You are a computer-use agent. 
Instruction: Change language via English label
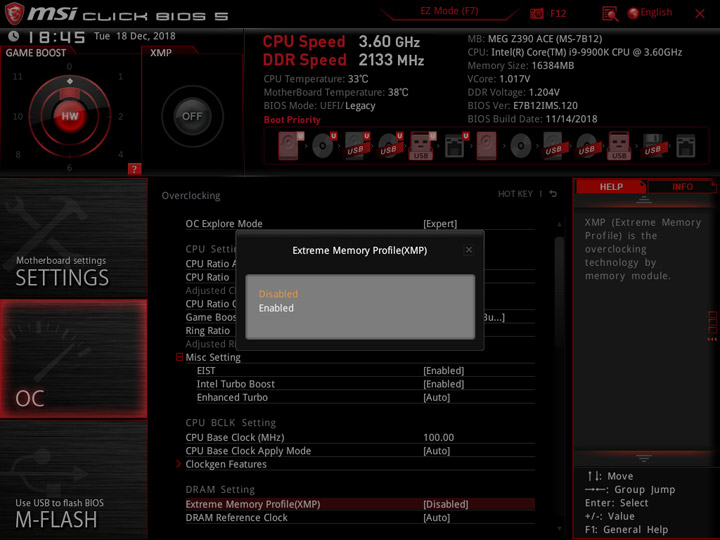click(x=656, y=12)
